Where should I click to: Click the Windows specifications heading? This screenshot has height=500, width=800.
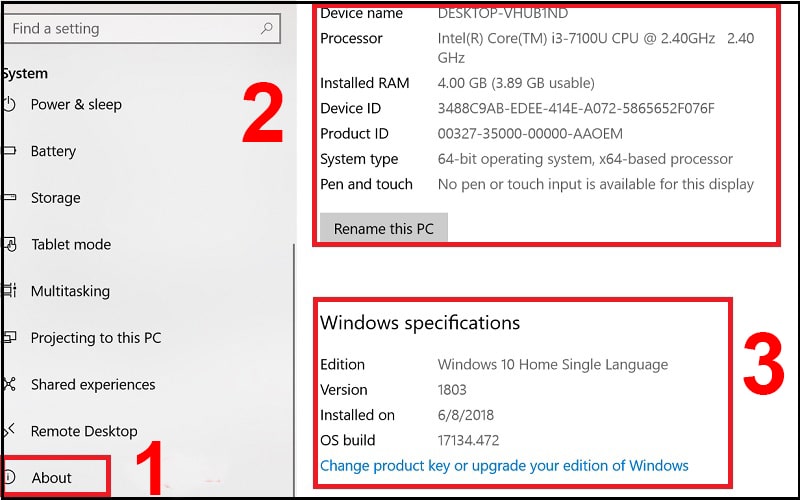[x=420, y=323]
